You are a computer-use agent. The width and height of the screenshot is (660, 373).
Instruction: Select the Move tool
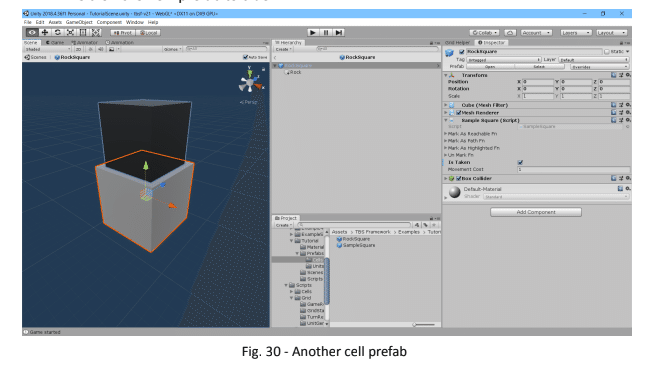coord(45,32)
